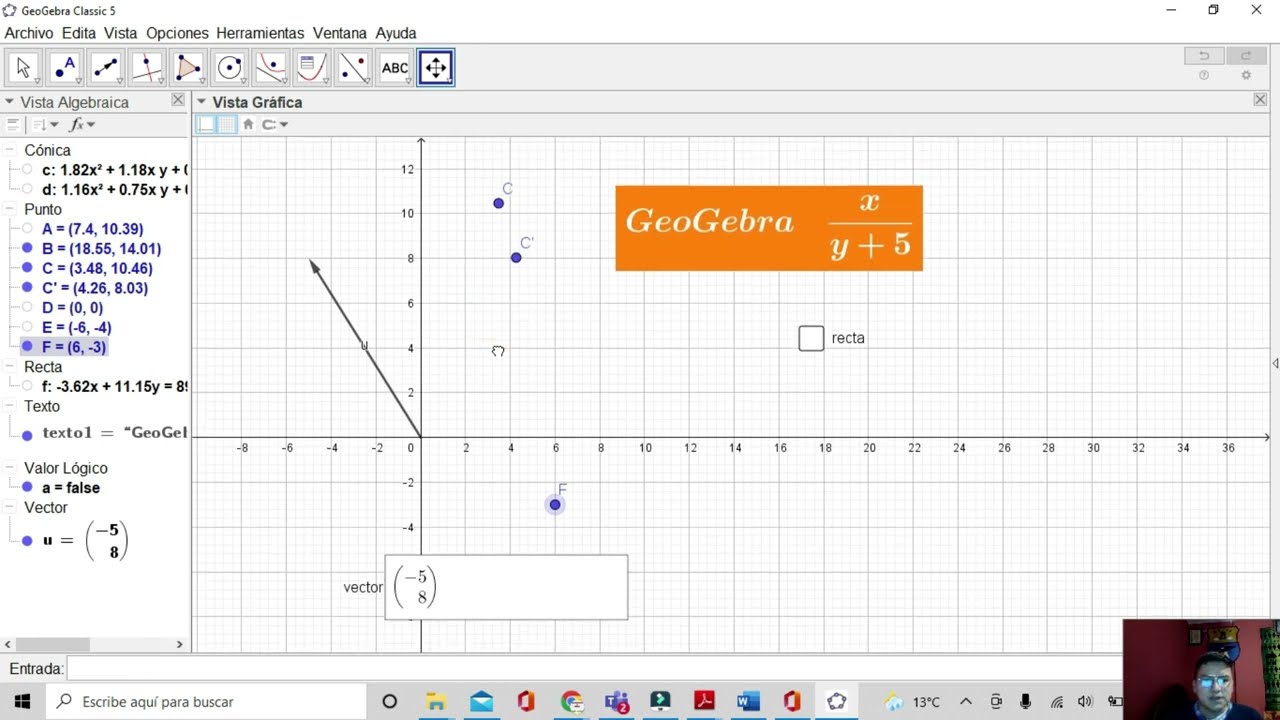Toggle visibility of vector u
This screenshot has height=720, width=1280.
pyautogui.click(x=28, y=541)
